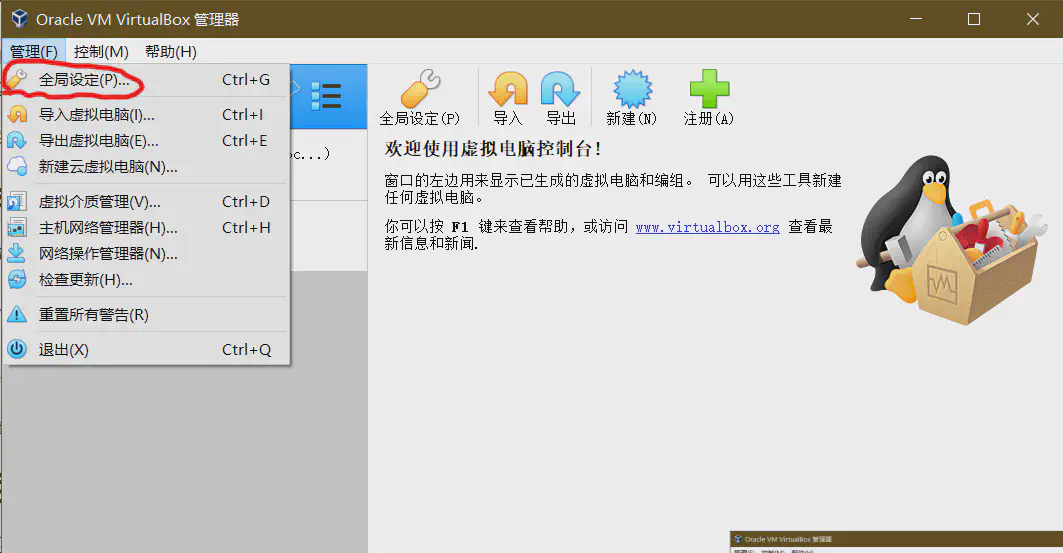Screen dimensions: 1063x553
Task: Click the disk icon beside 虚拟介质管理
Action: [17, 201]
